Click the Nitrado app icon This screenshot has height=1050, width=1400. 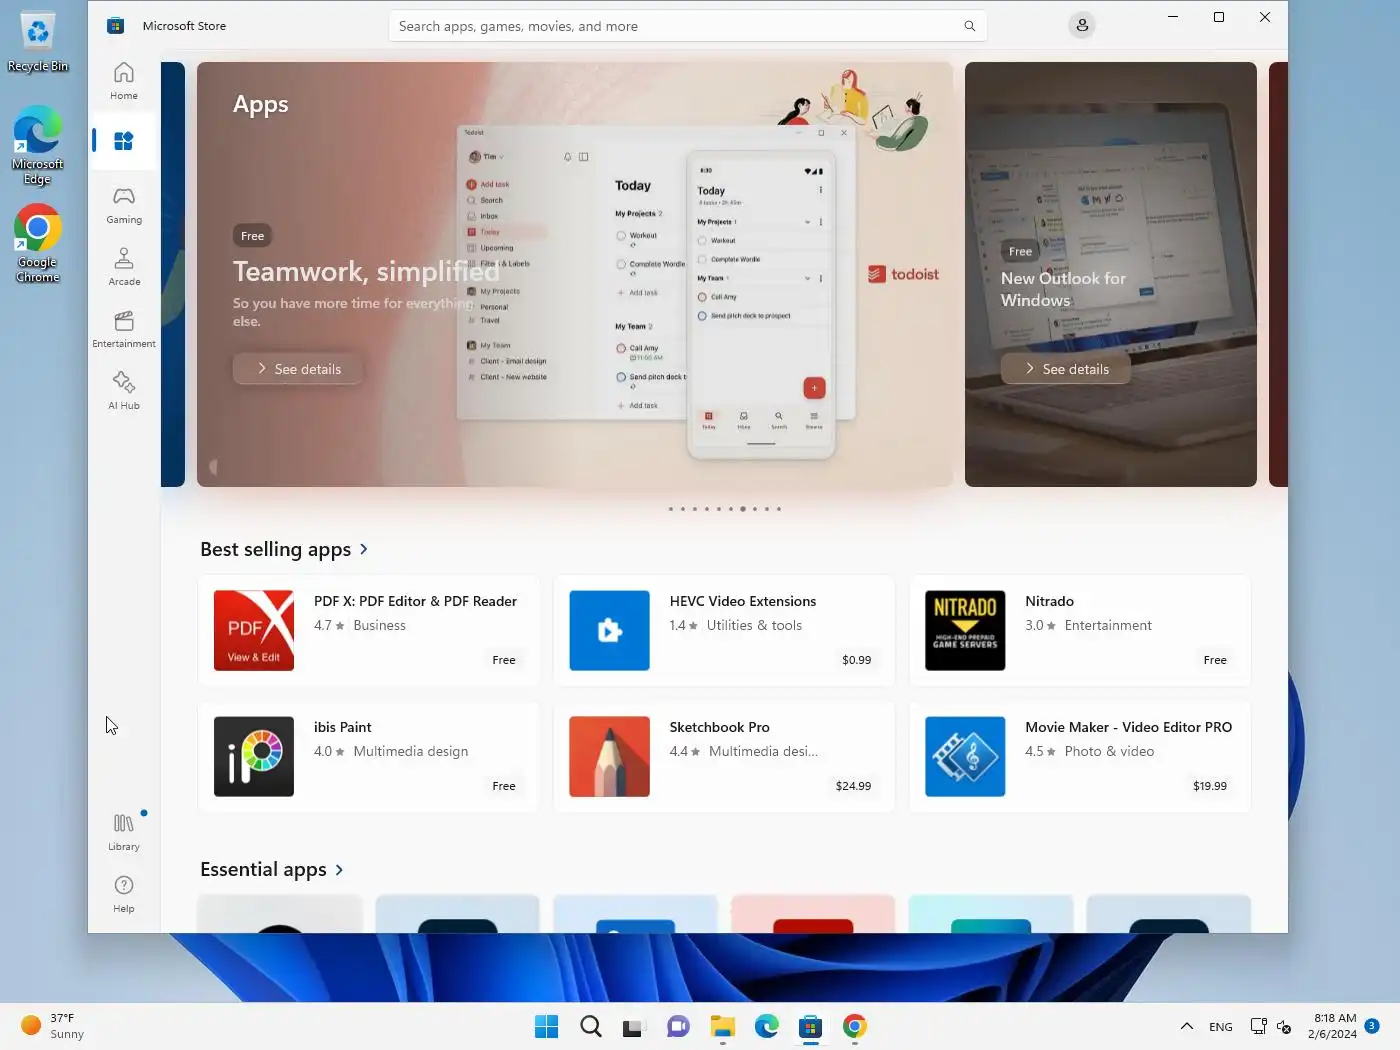[x=965, y=630]
